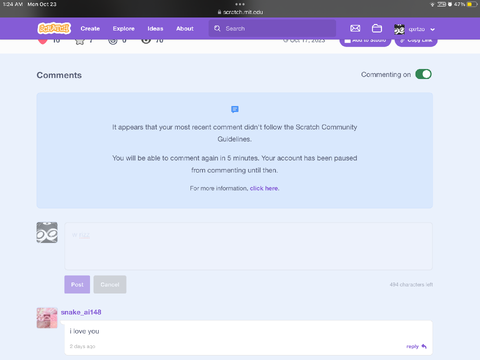
Task: Click the red heart love icon
Action: click(x=43, y=41)
